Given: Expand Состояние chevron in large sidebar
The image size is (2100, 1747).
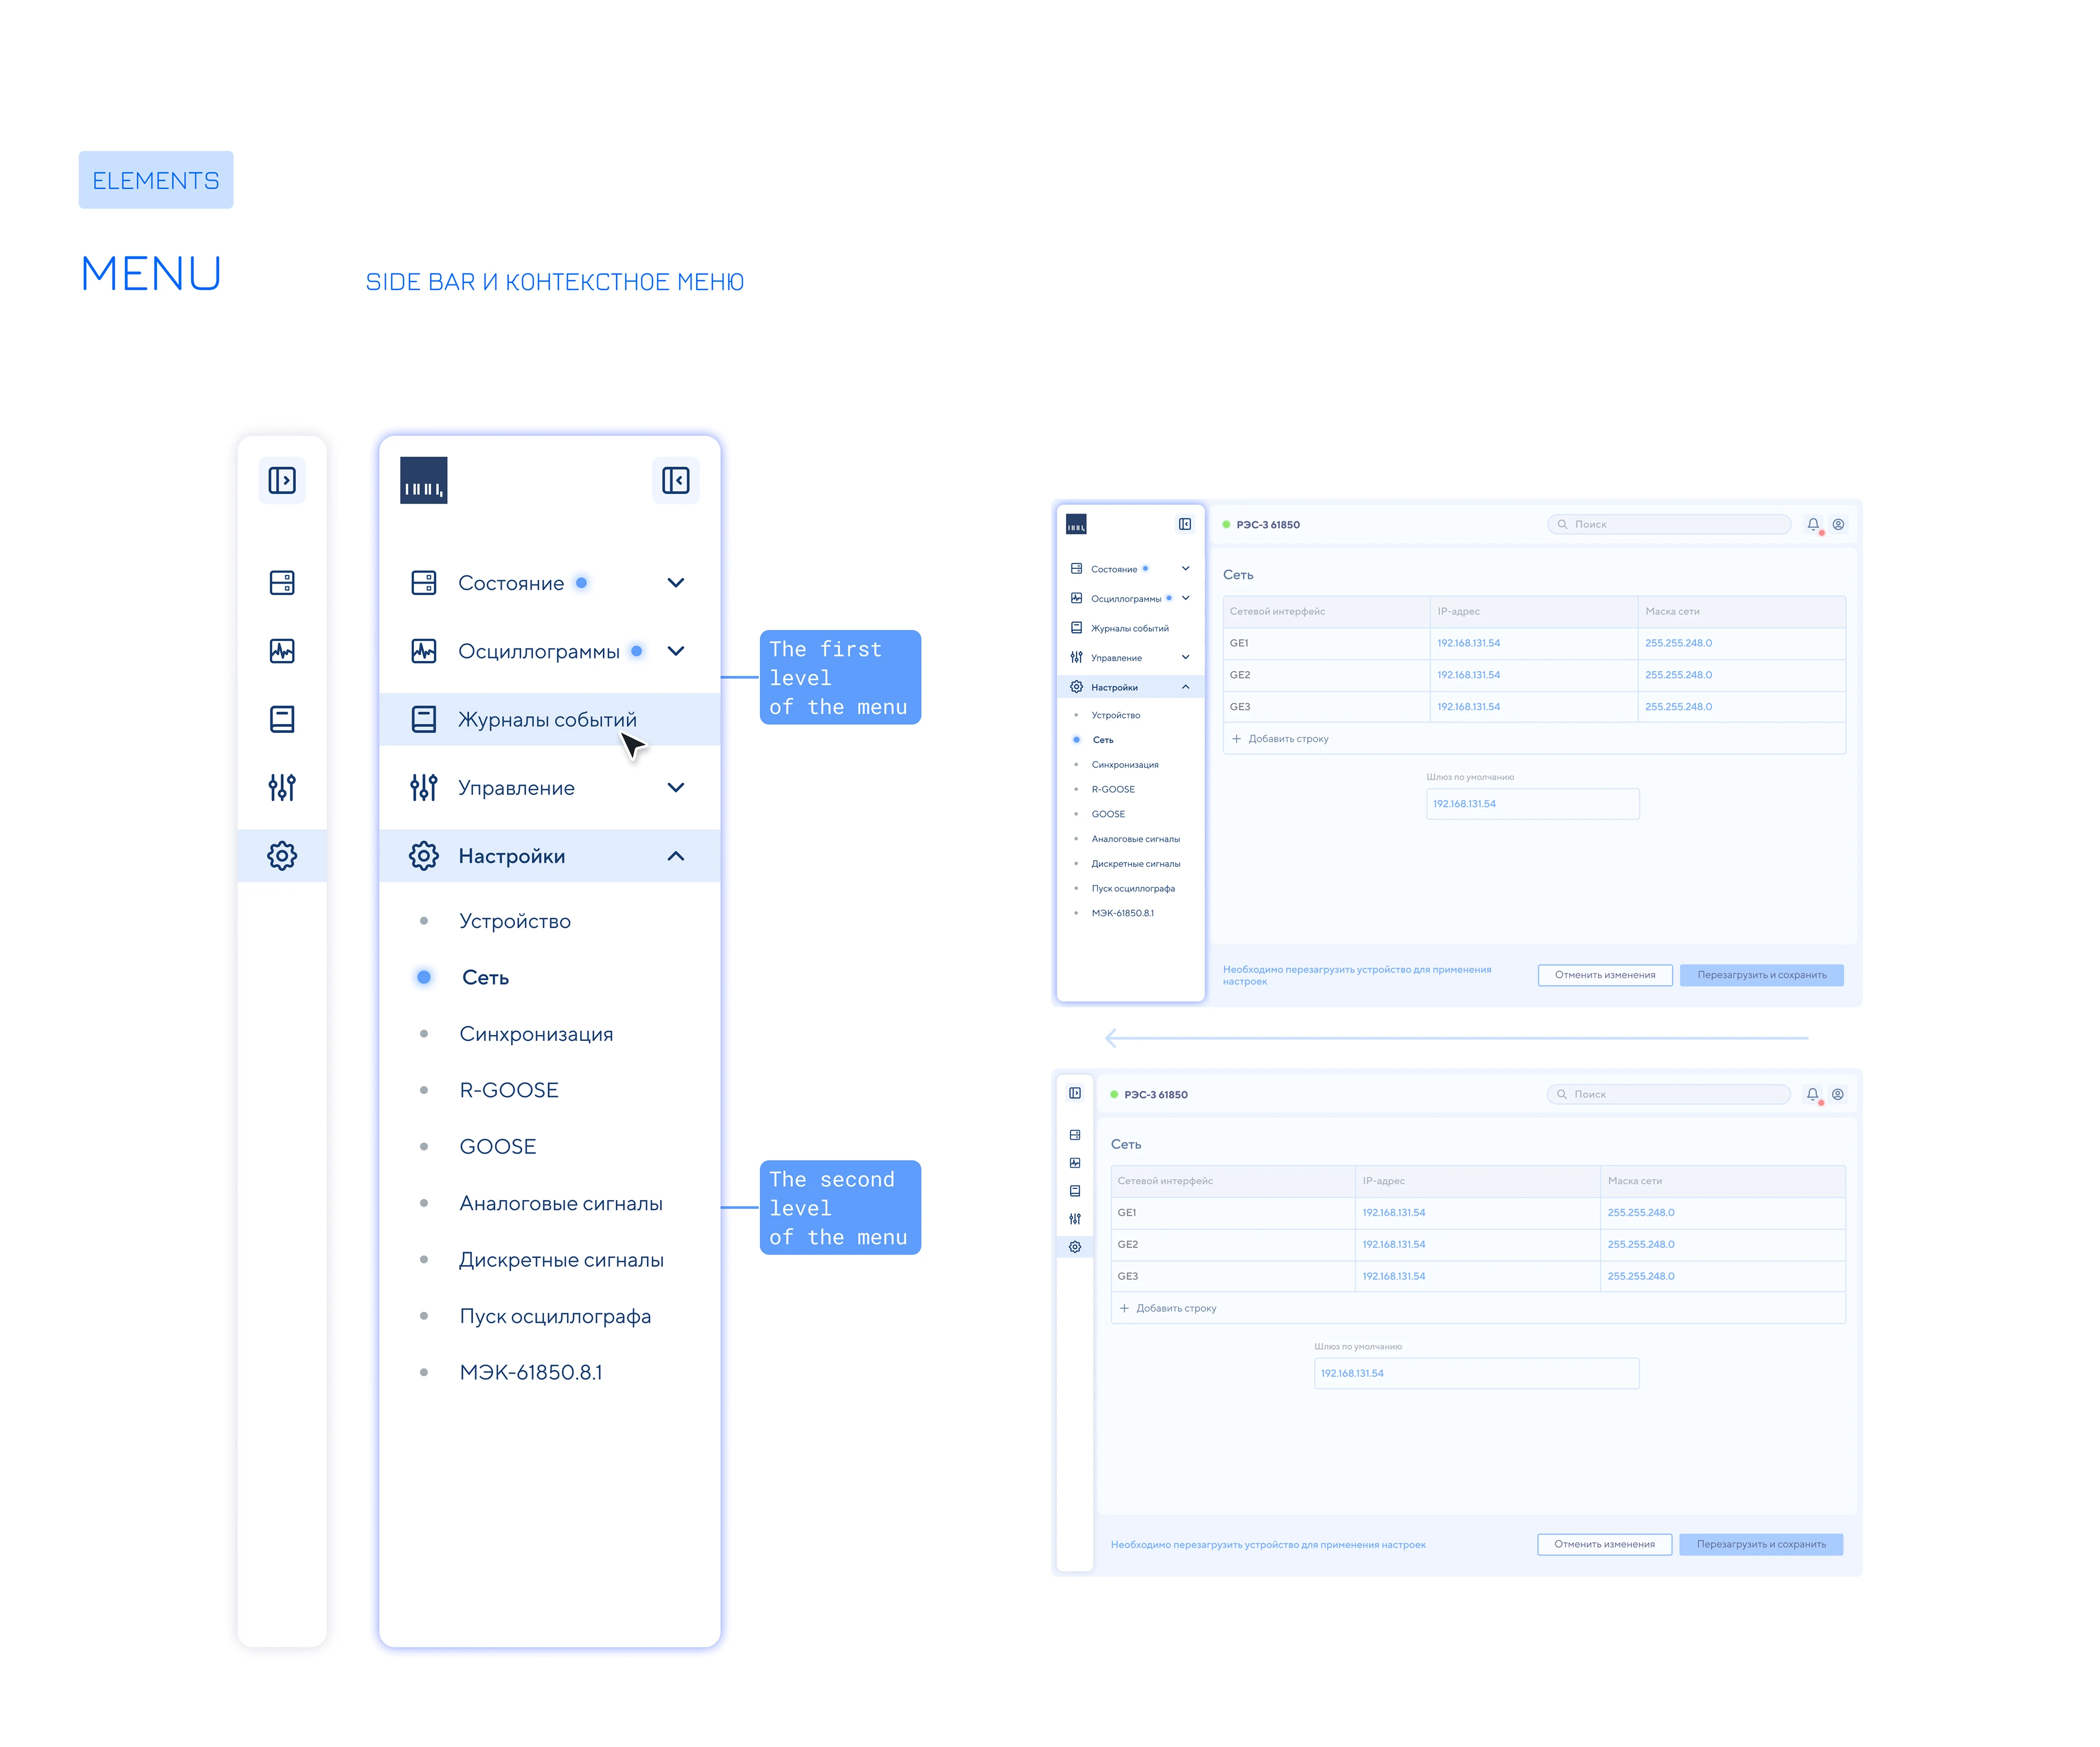Looking at the screenshot, I should 676,583.
